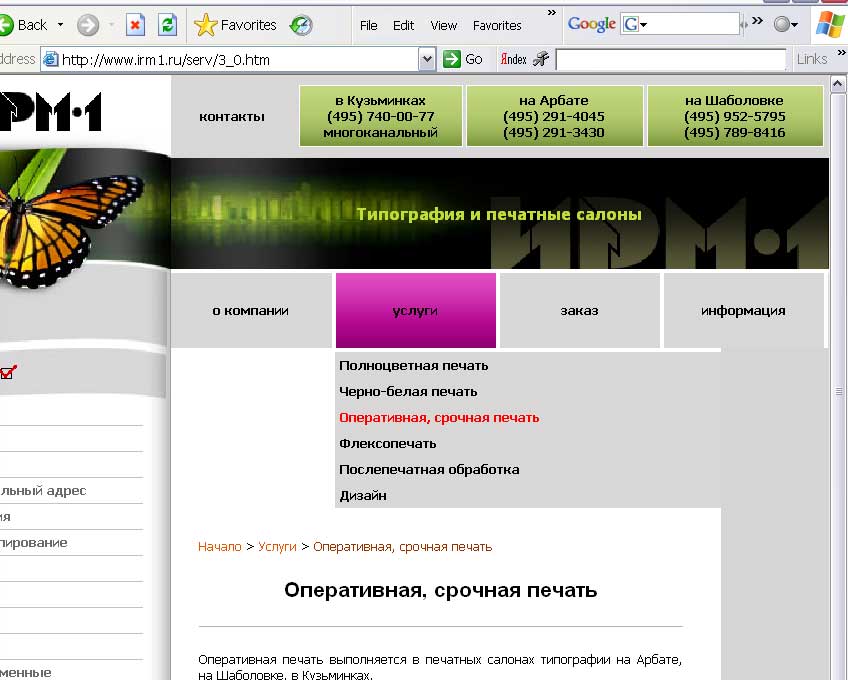This screenshot has width=848, height=680.
Task: Open the «о компании» navigation tab
Action: pyautogui.click(x=250, y=310)
